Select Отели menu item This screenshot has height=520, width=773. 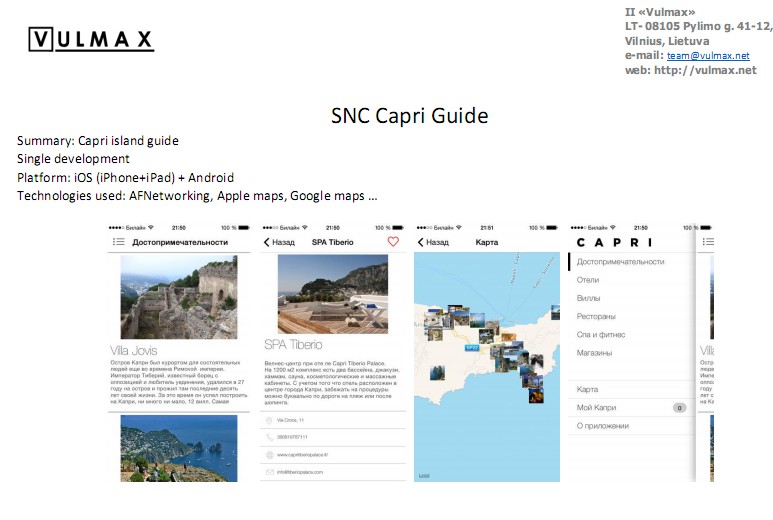588,280
